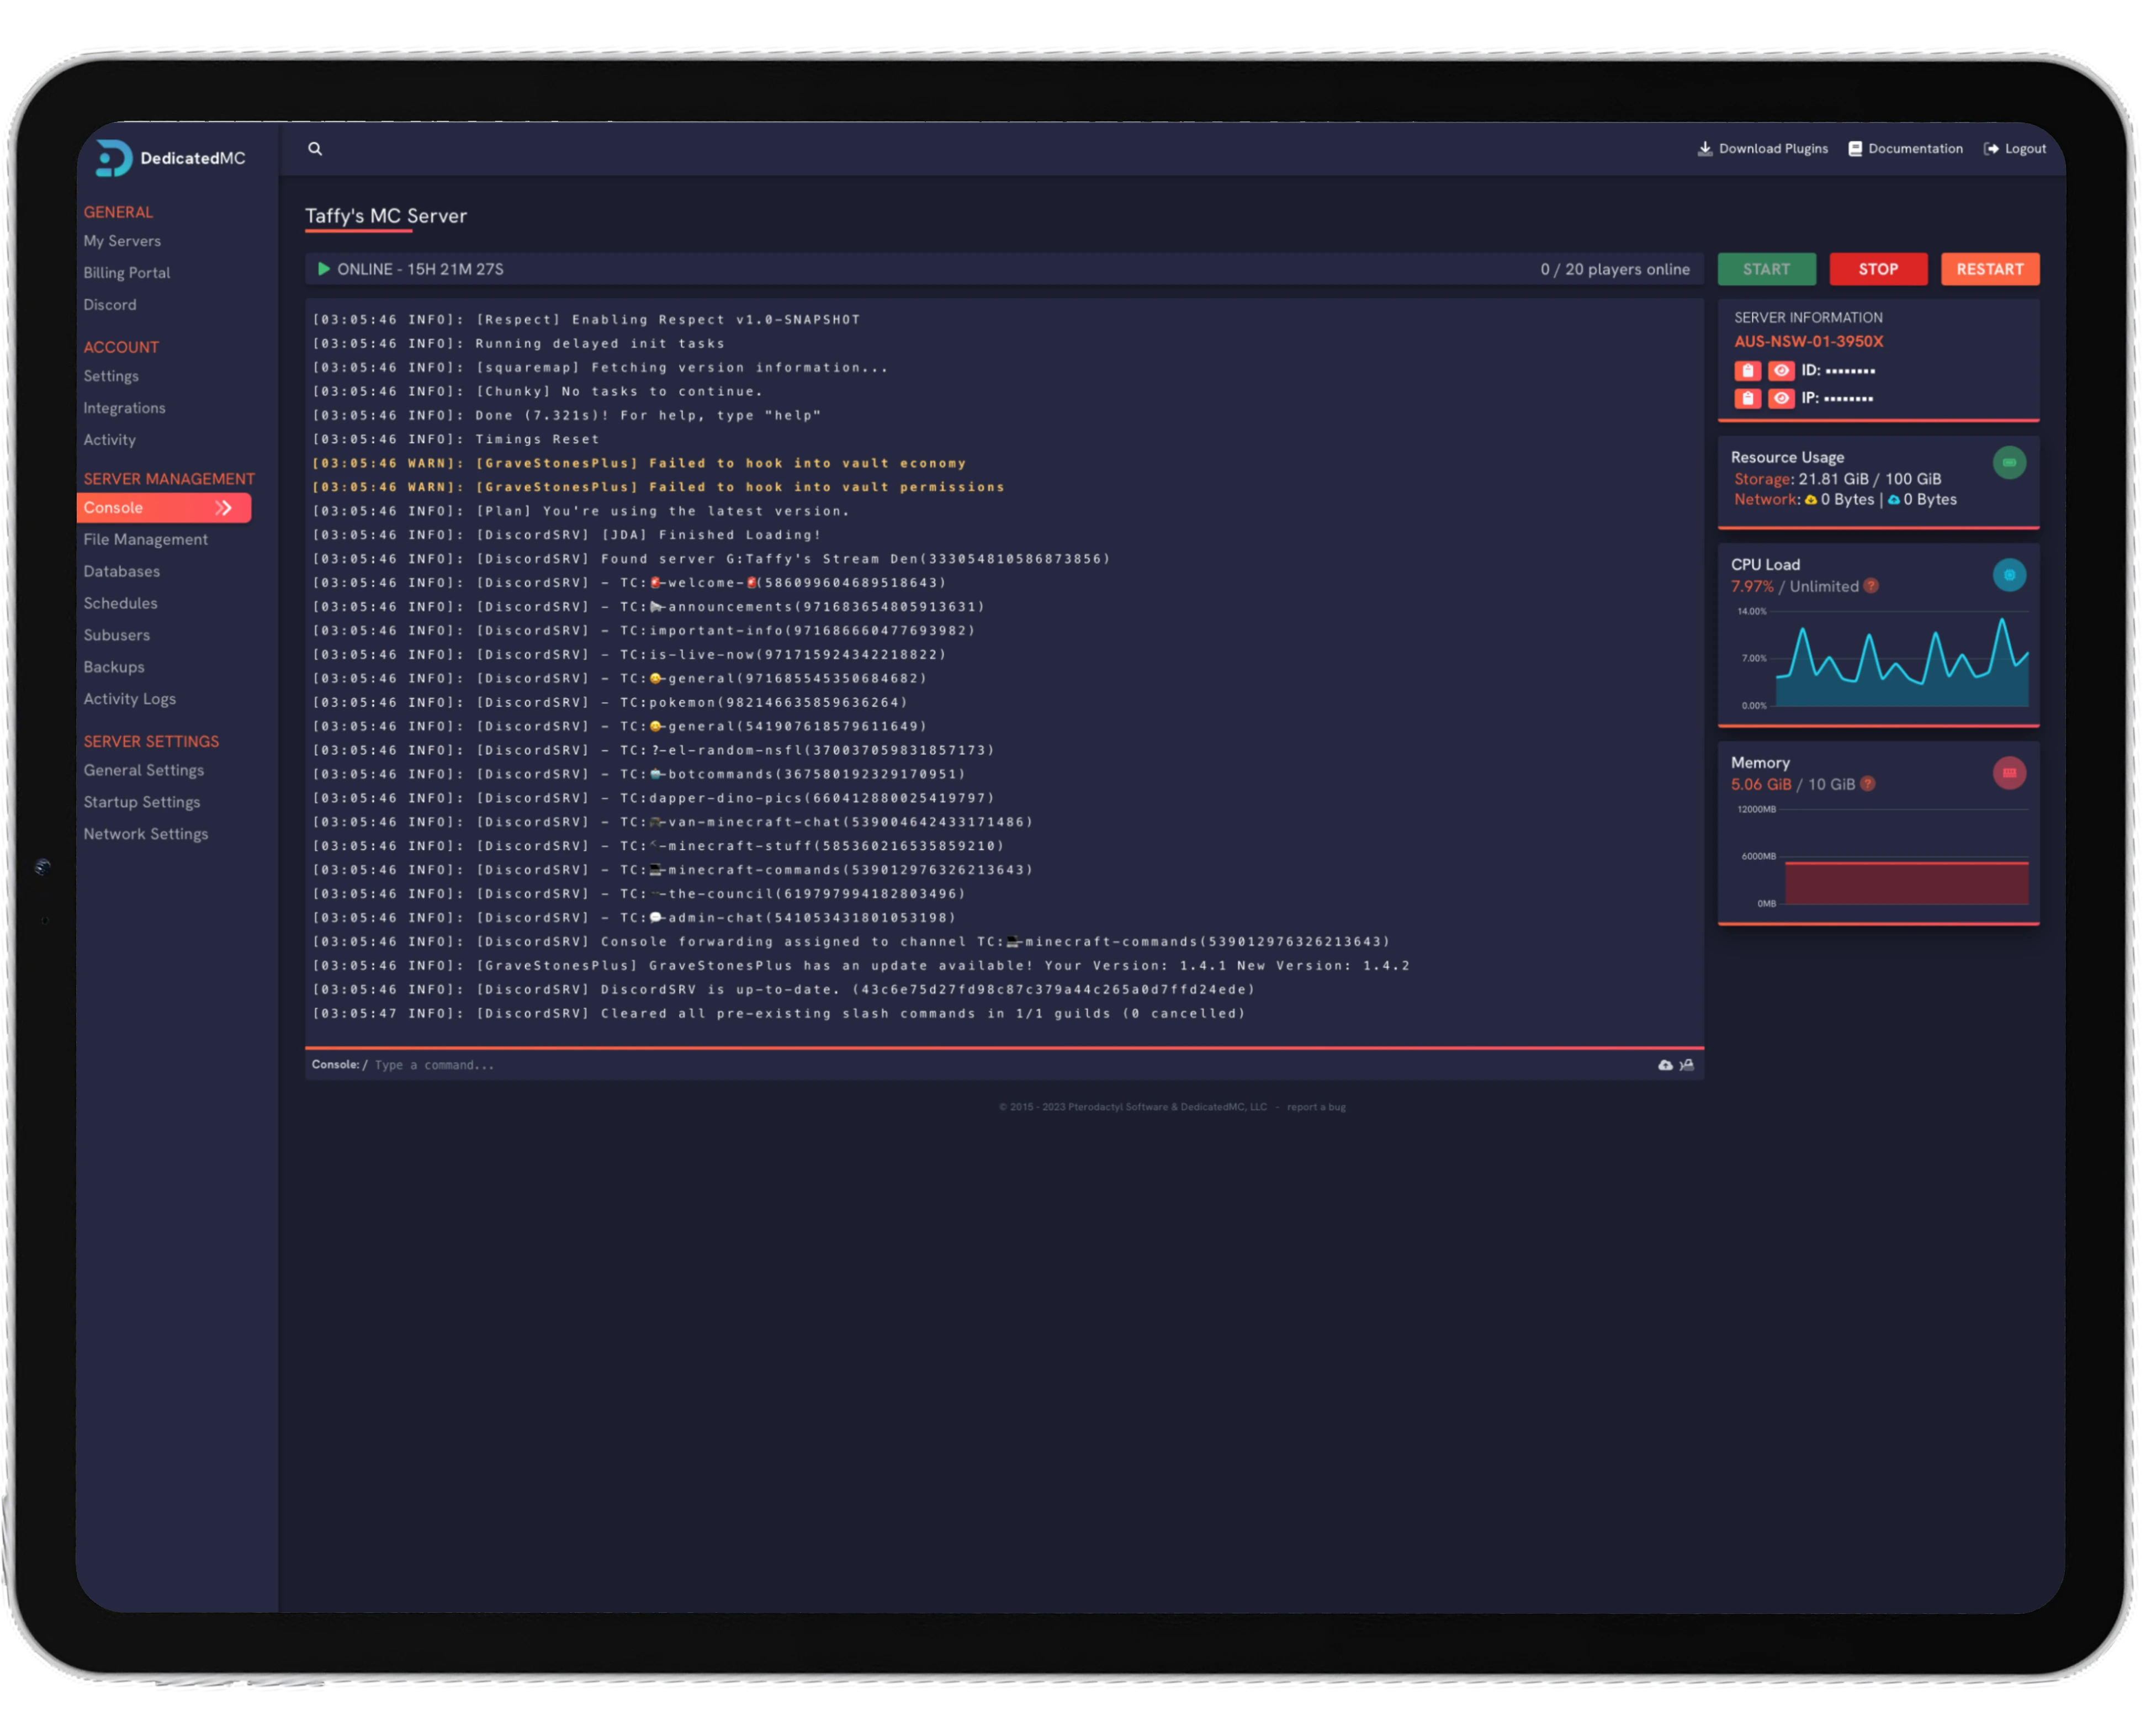Open File Management
This screenshot has height=1736, width=2151.
(x=146, y=541)
